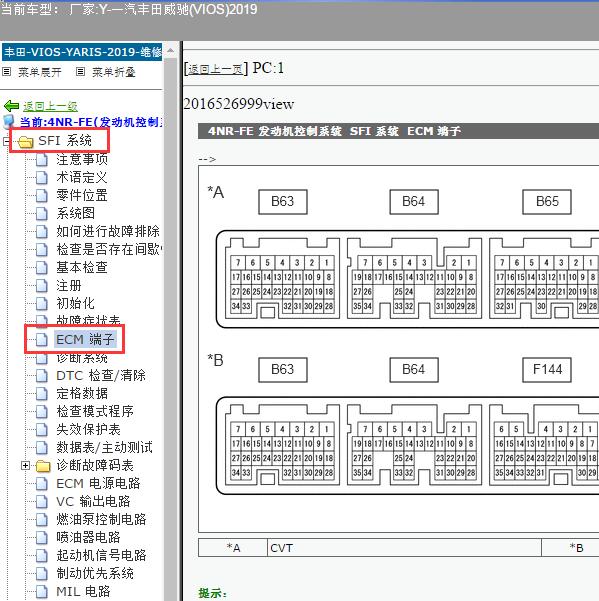Click page icon beside 制动优先系统
Image resolution: width=599 pixels, height=601 pixels.
41,574
